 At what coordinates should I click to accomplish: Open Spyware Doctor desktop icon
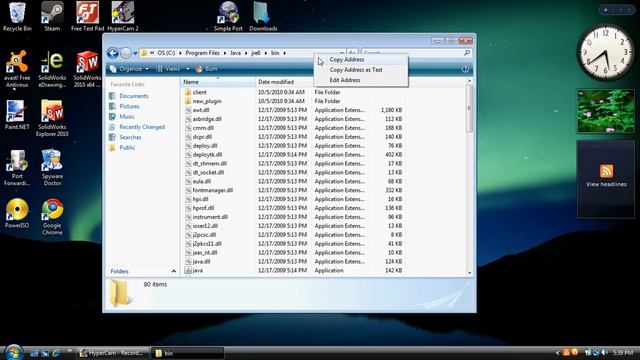point(52,168)
